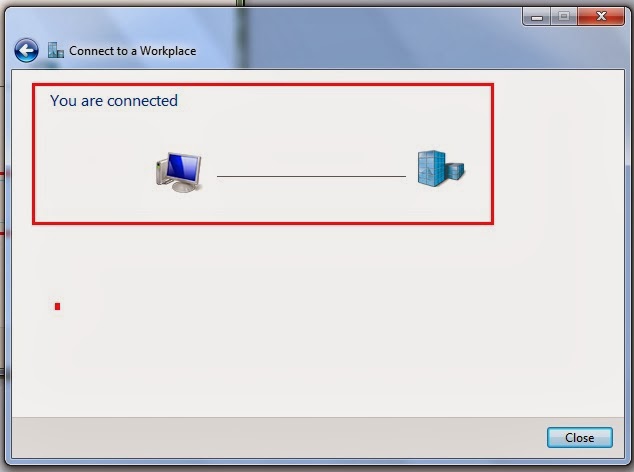The width and height of the screenshot is (634, 472).
Task: Click the background window strip at left edge
Action: (2, 202)
